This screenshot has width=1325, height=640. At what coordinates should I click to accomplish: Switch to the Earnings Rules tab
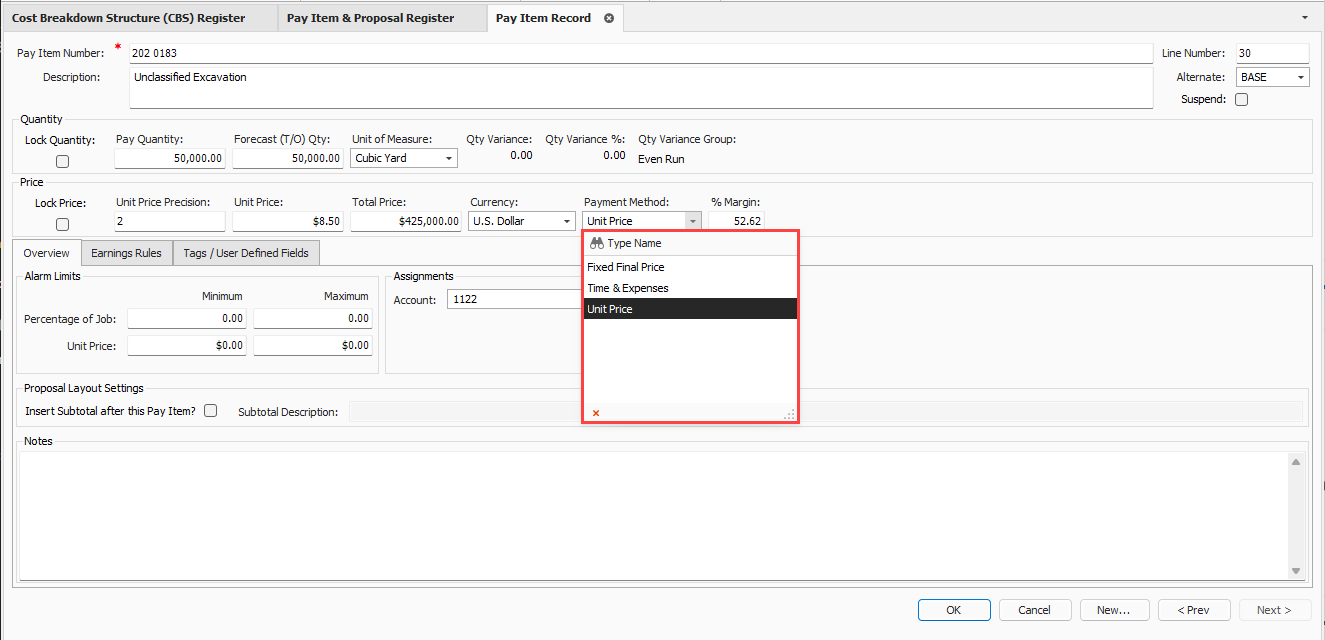tap(126, 253)
